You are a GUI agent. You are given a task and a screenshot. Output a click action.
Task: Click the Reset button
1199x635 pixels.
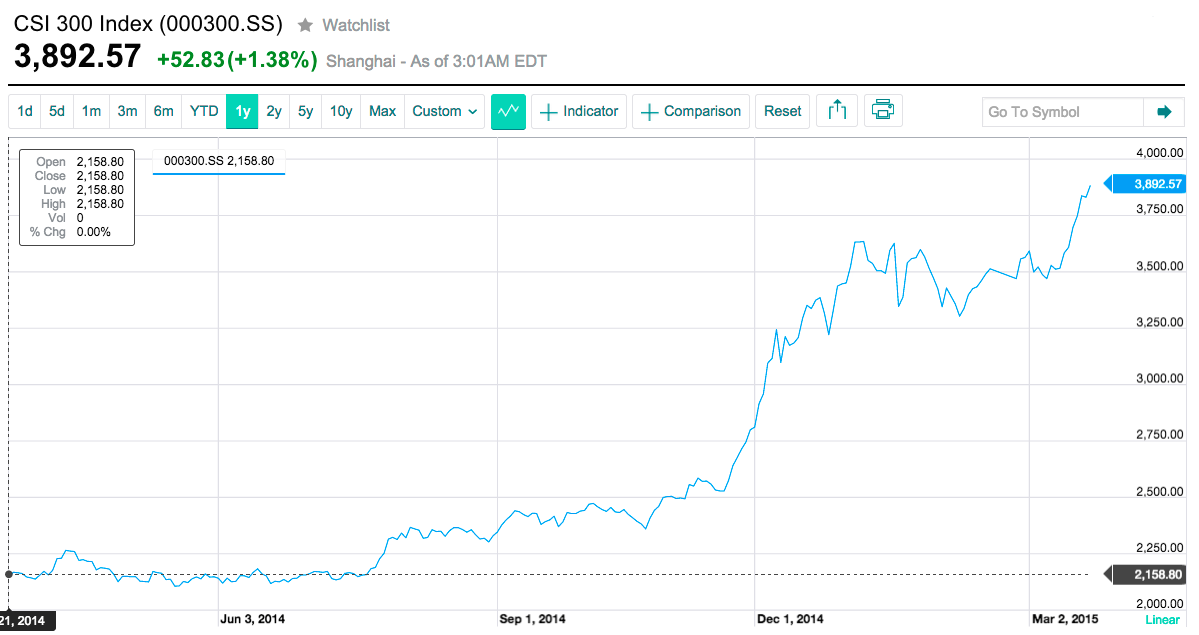(782, 112)
